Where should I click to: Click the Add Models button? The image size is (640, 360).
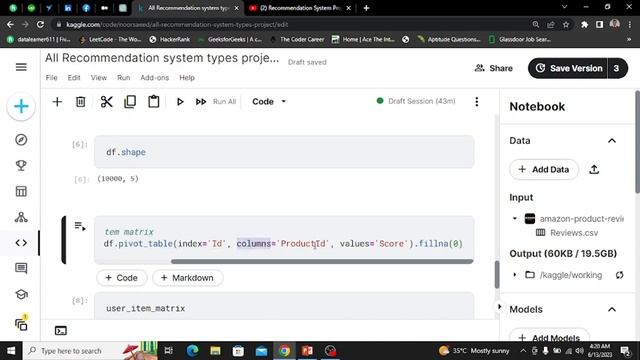(549, 338)
